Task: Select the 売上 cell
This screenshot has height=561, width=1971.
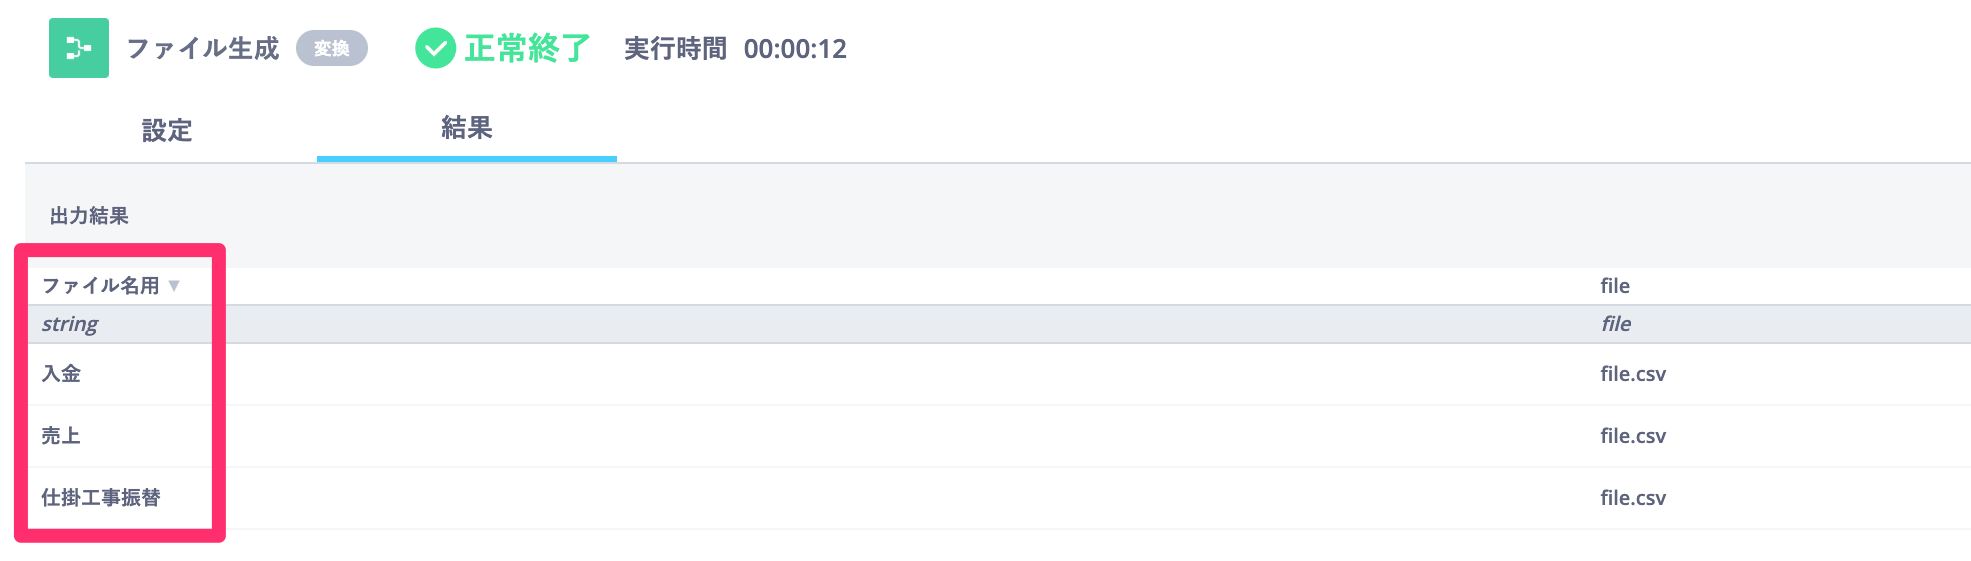Action: point(61,436)
